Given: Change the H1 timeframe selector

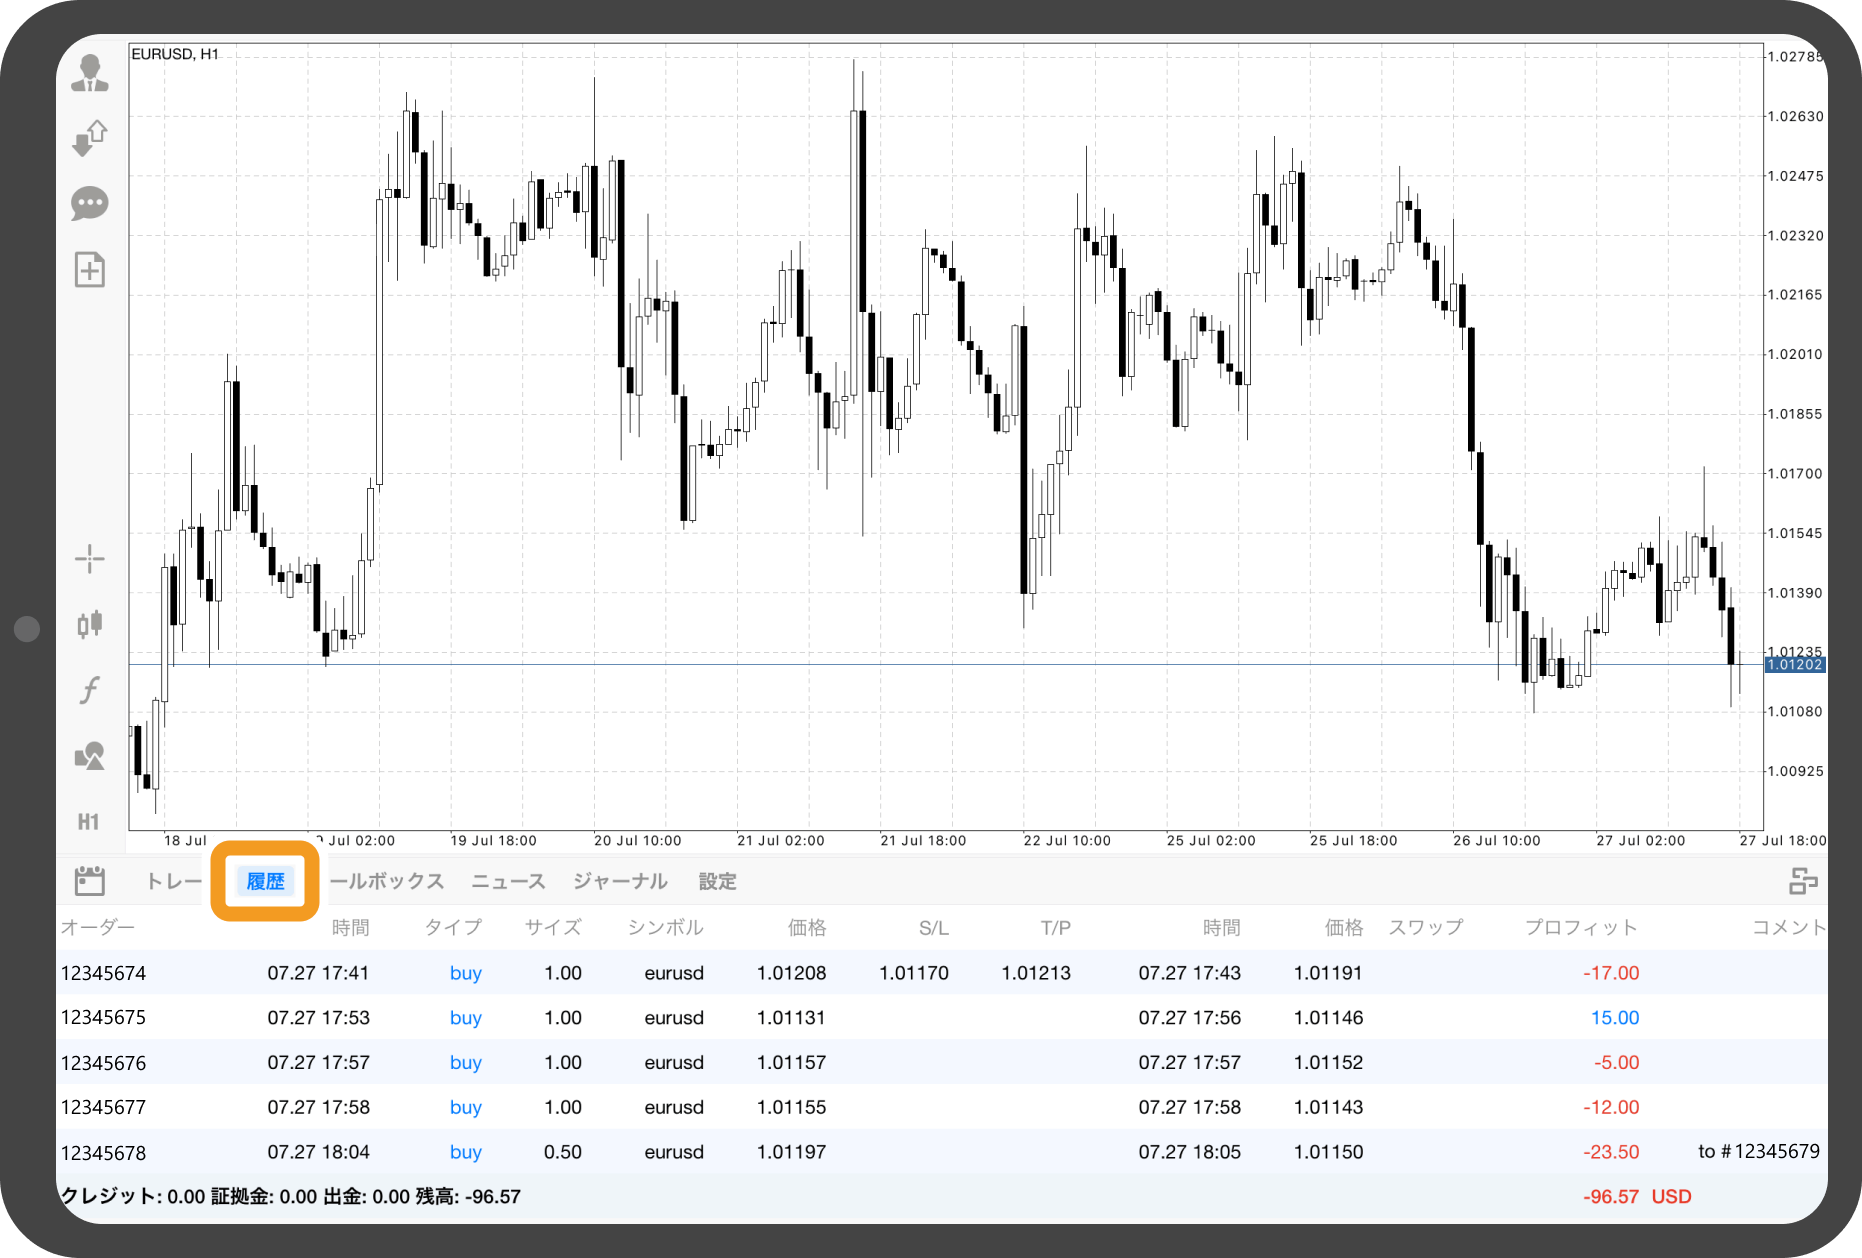Looking at the screenshot, I should 89,822.
